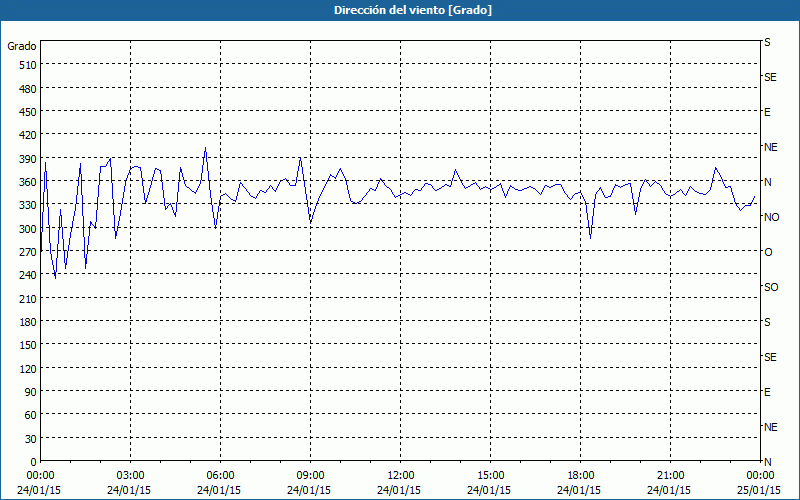The height and width of the screenshot is (500, 800).
Task: Click the blue line's deep dip after 18:00
Action: point(590,238)
